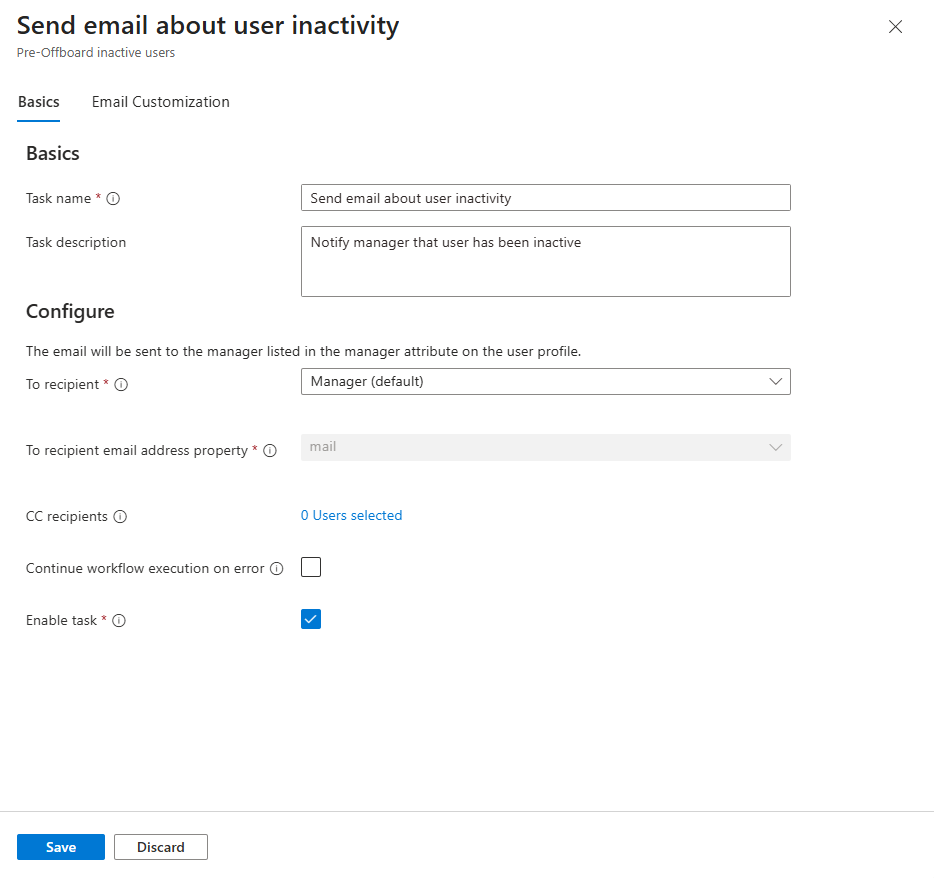Screen dimensions: 934x878
Task: Click the dropdown chevron on To recipient
Action: coord(775,381)
